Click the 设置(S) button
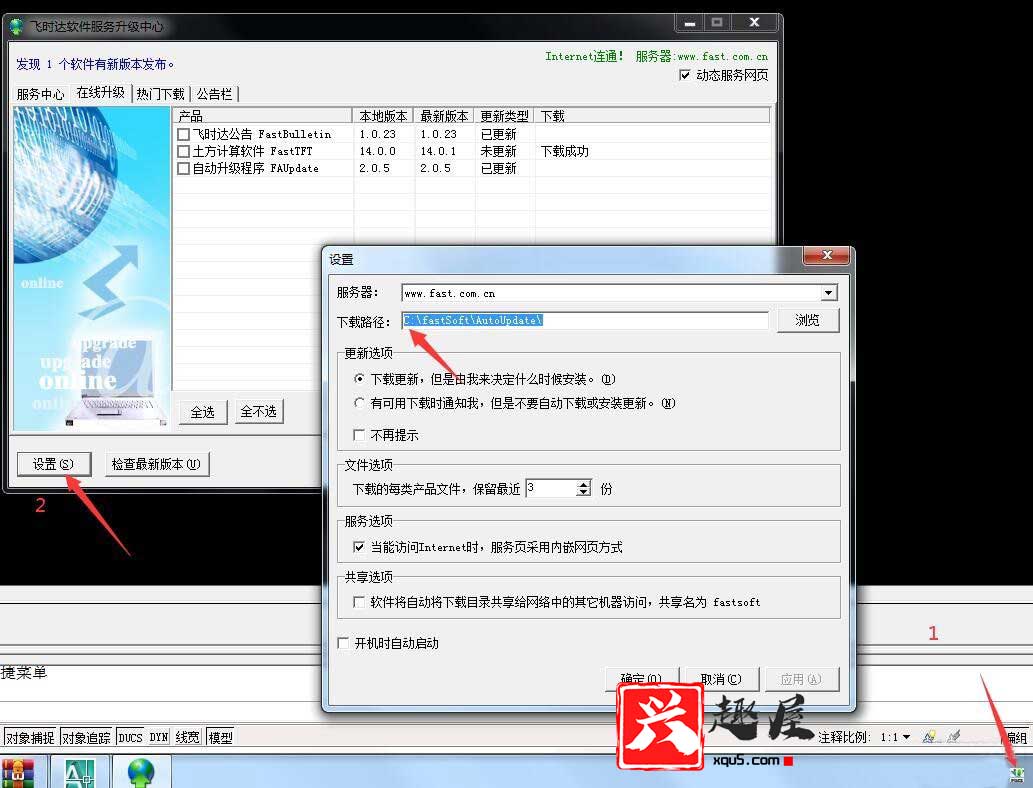This screenshot has width=1033, height=788. pyautogui.click(x=53, y=464)
